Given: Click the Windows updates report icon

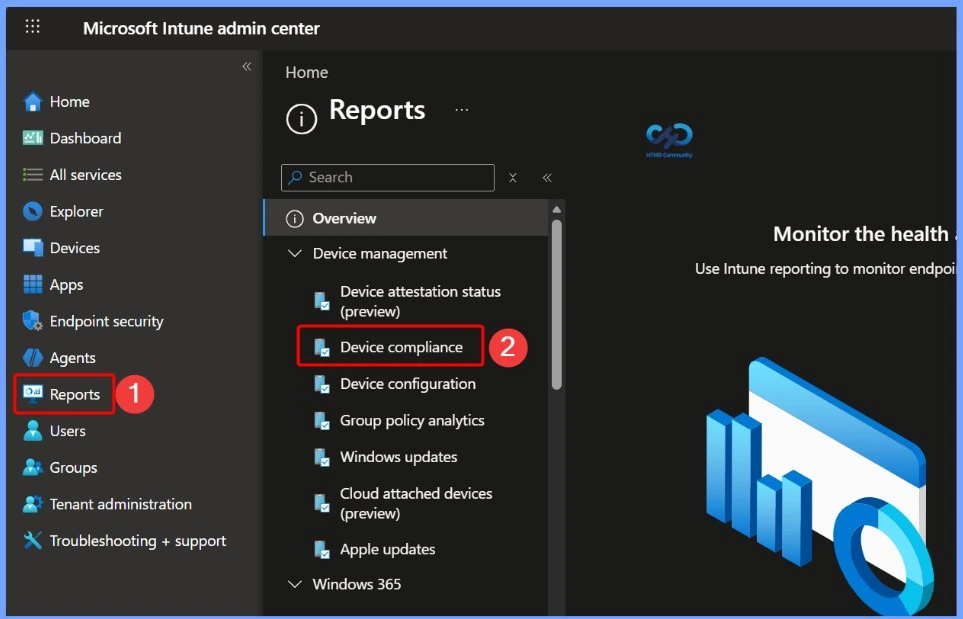Looking at the screenshot, I should click(322, 457).
